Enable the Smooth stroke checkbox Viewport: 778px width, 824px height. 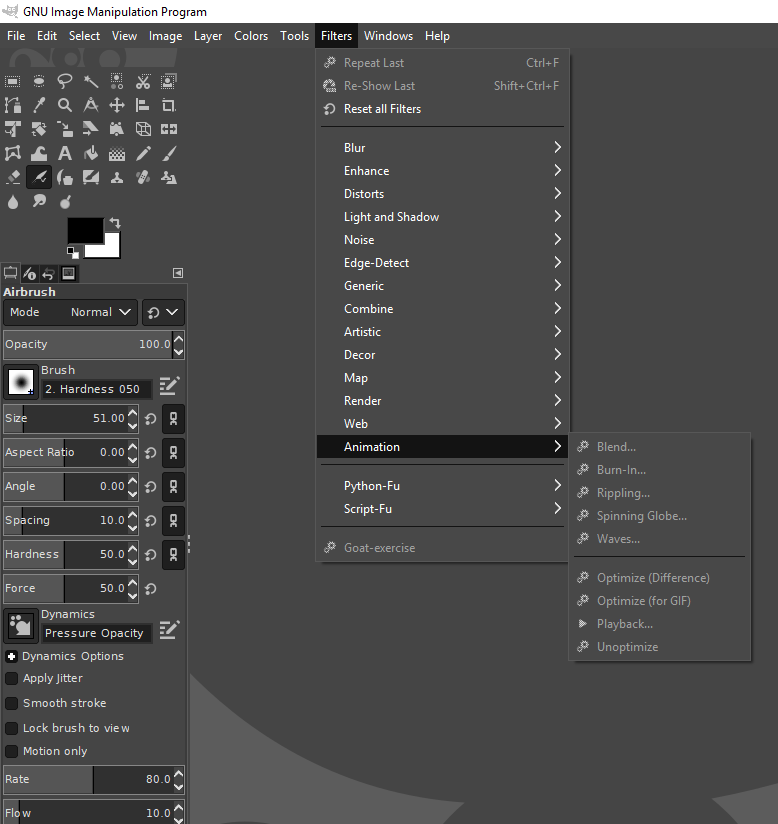12,703
